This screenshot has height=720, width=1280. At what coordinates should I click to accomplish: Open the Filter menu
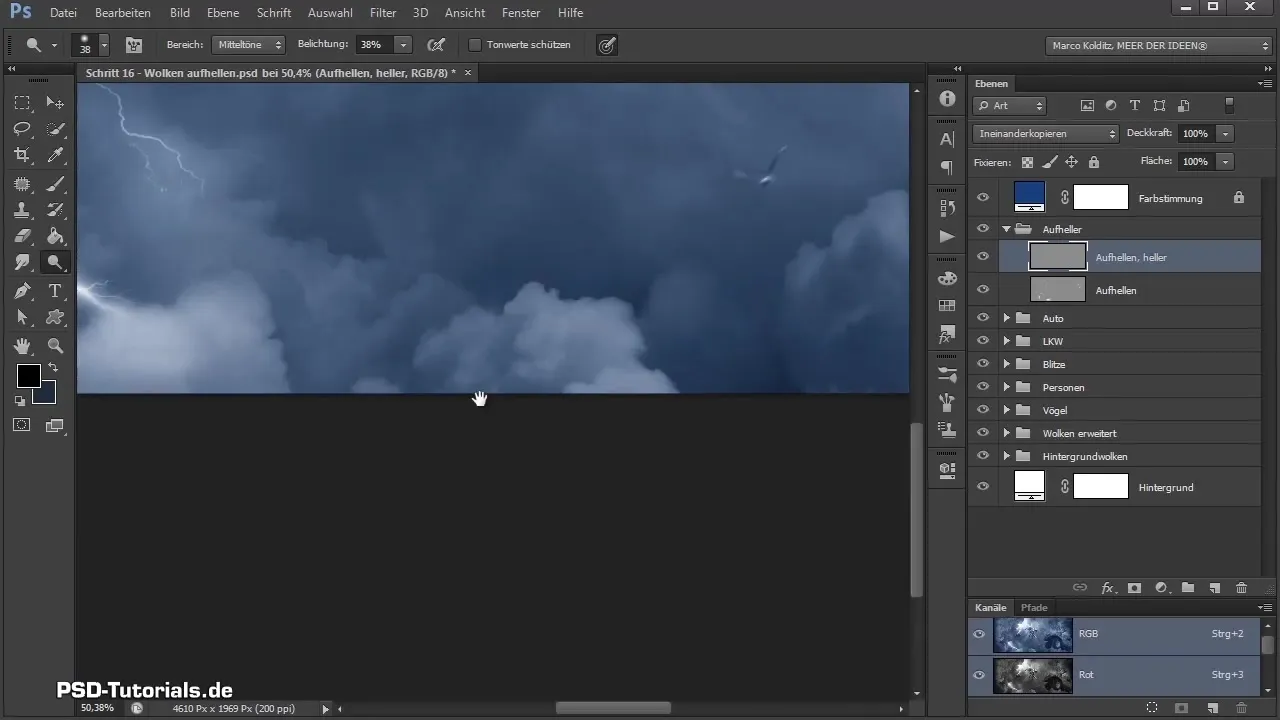[383, 13]
